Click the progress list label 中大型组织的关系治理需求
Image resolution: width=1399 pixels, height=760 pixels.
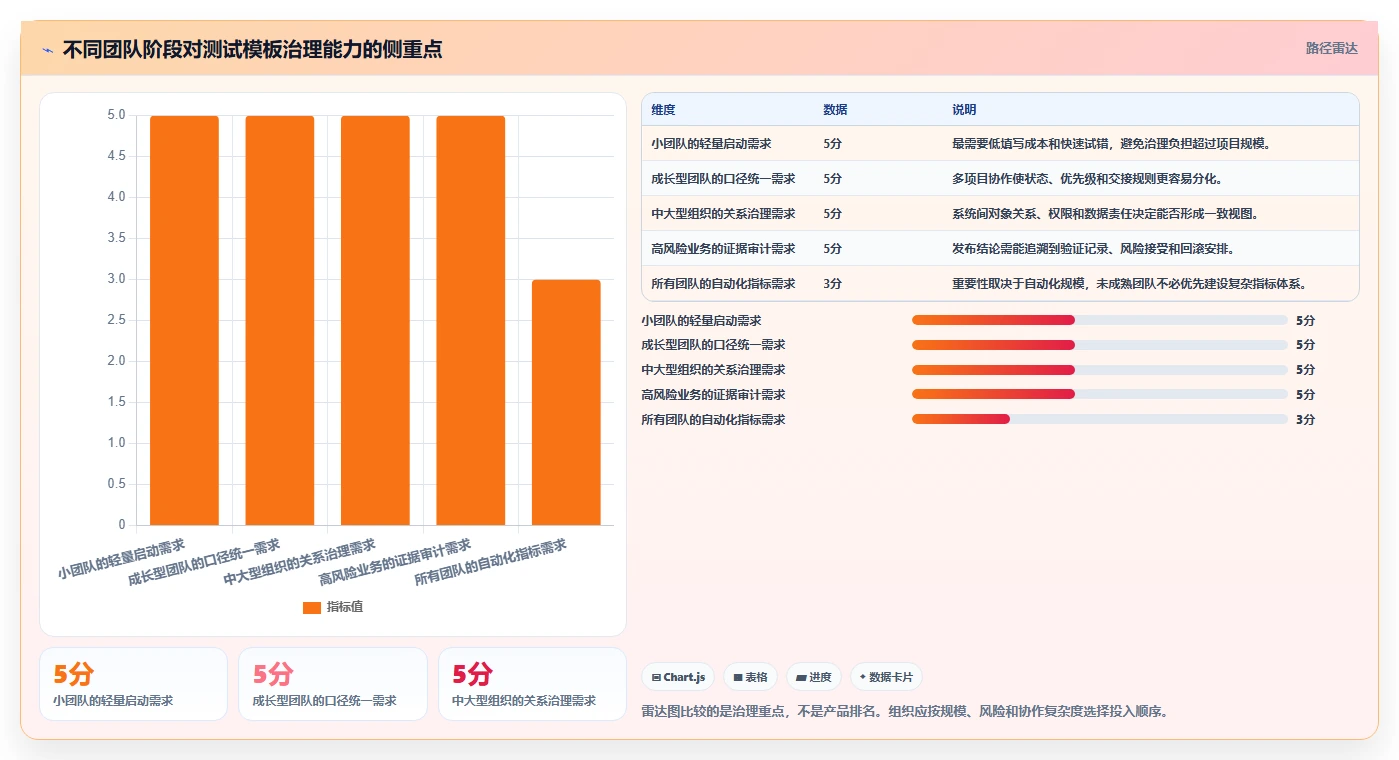(x=713, y=370)
